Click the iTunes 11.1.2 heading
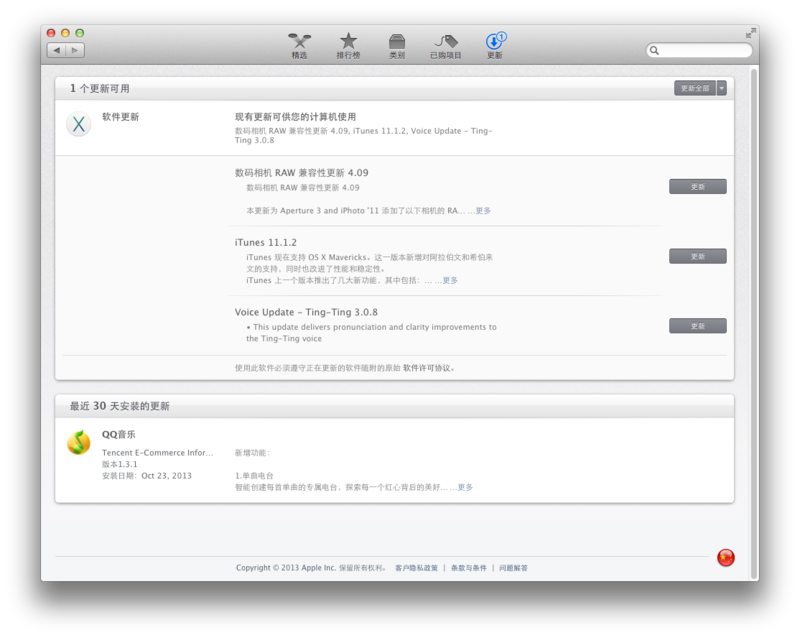 coord(265,242)
